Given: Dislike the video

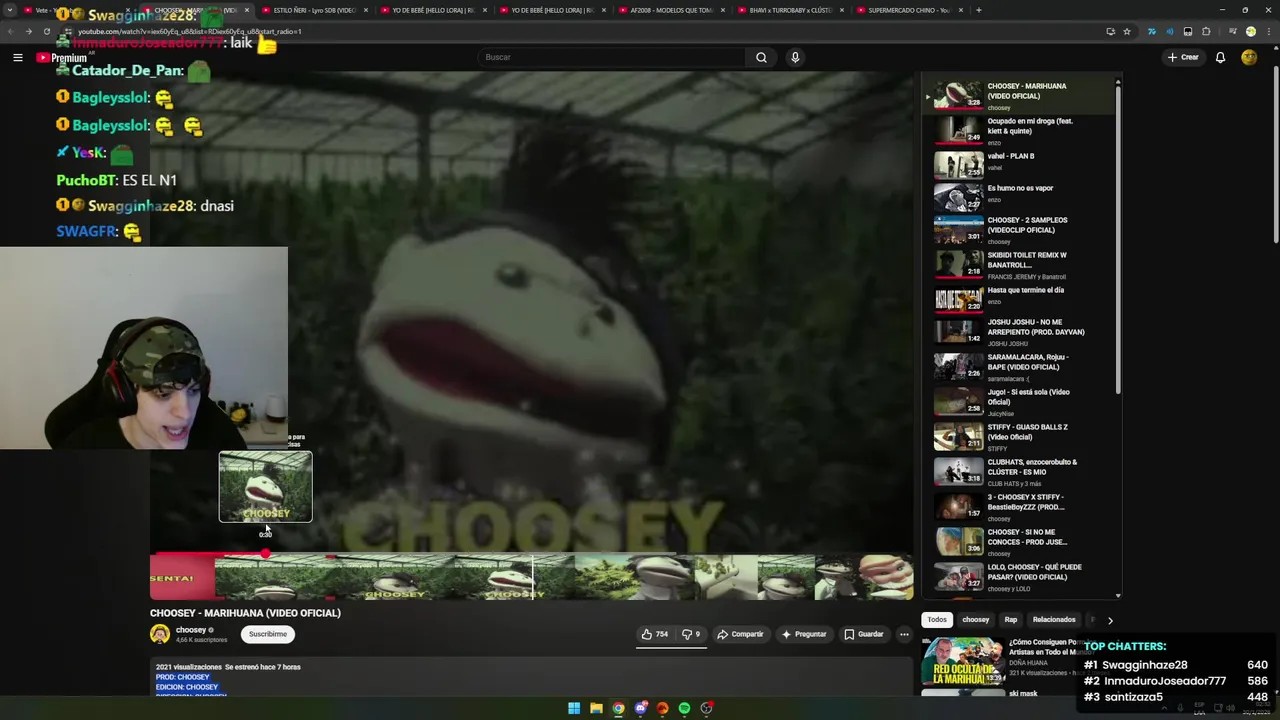Looking at the screenshot, I should tap(691, 634).
